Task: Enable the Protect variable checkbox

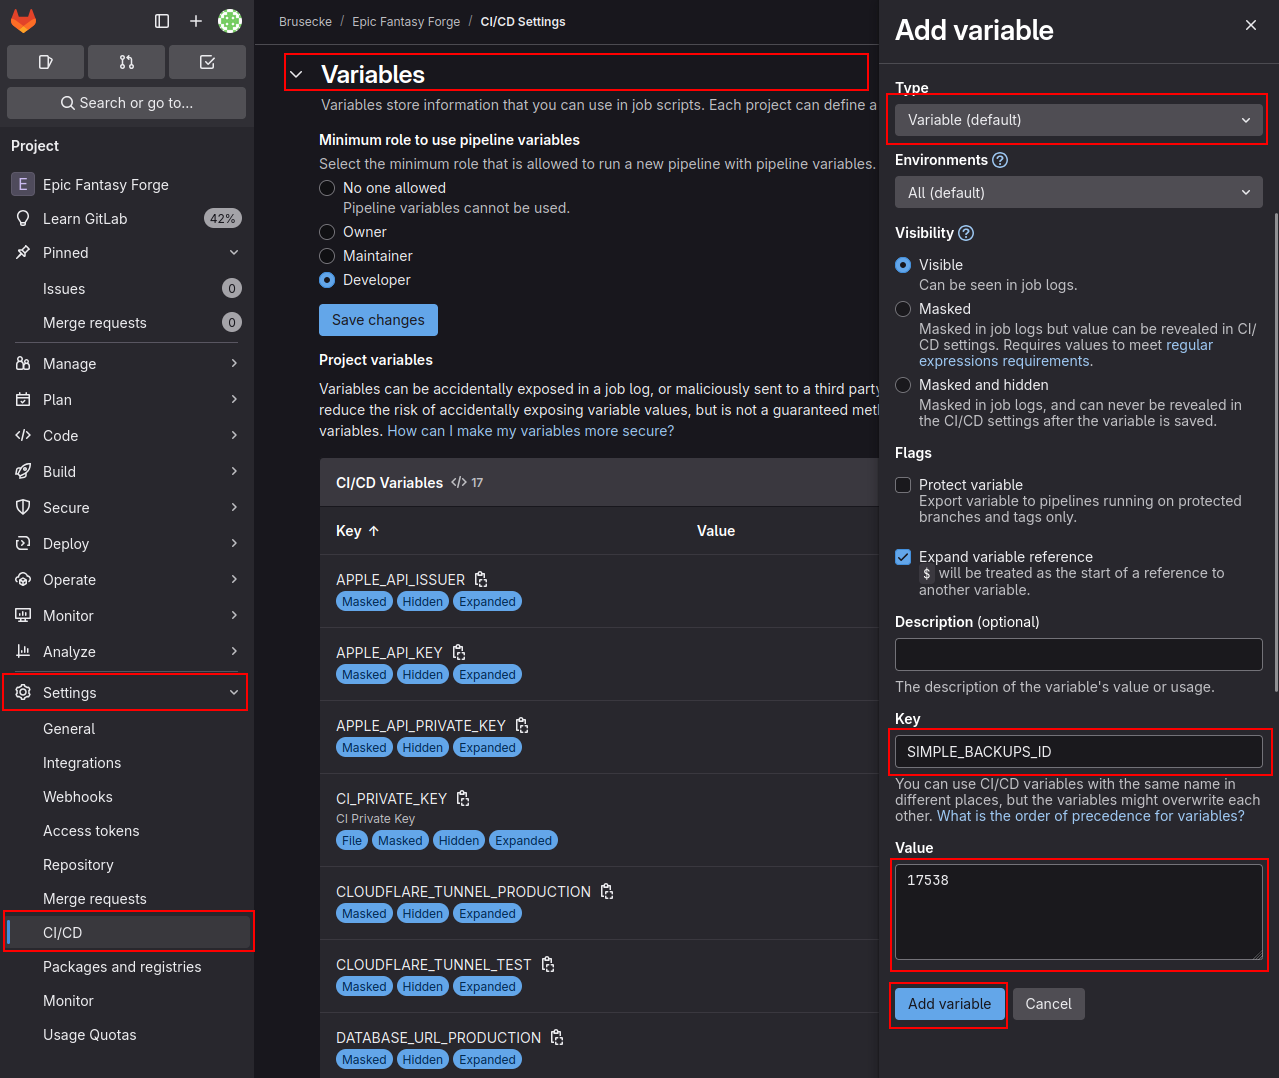Action: [903, 485]
